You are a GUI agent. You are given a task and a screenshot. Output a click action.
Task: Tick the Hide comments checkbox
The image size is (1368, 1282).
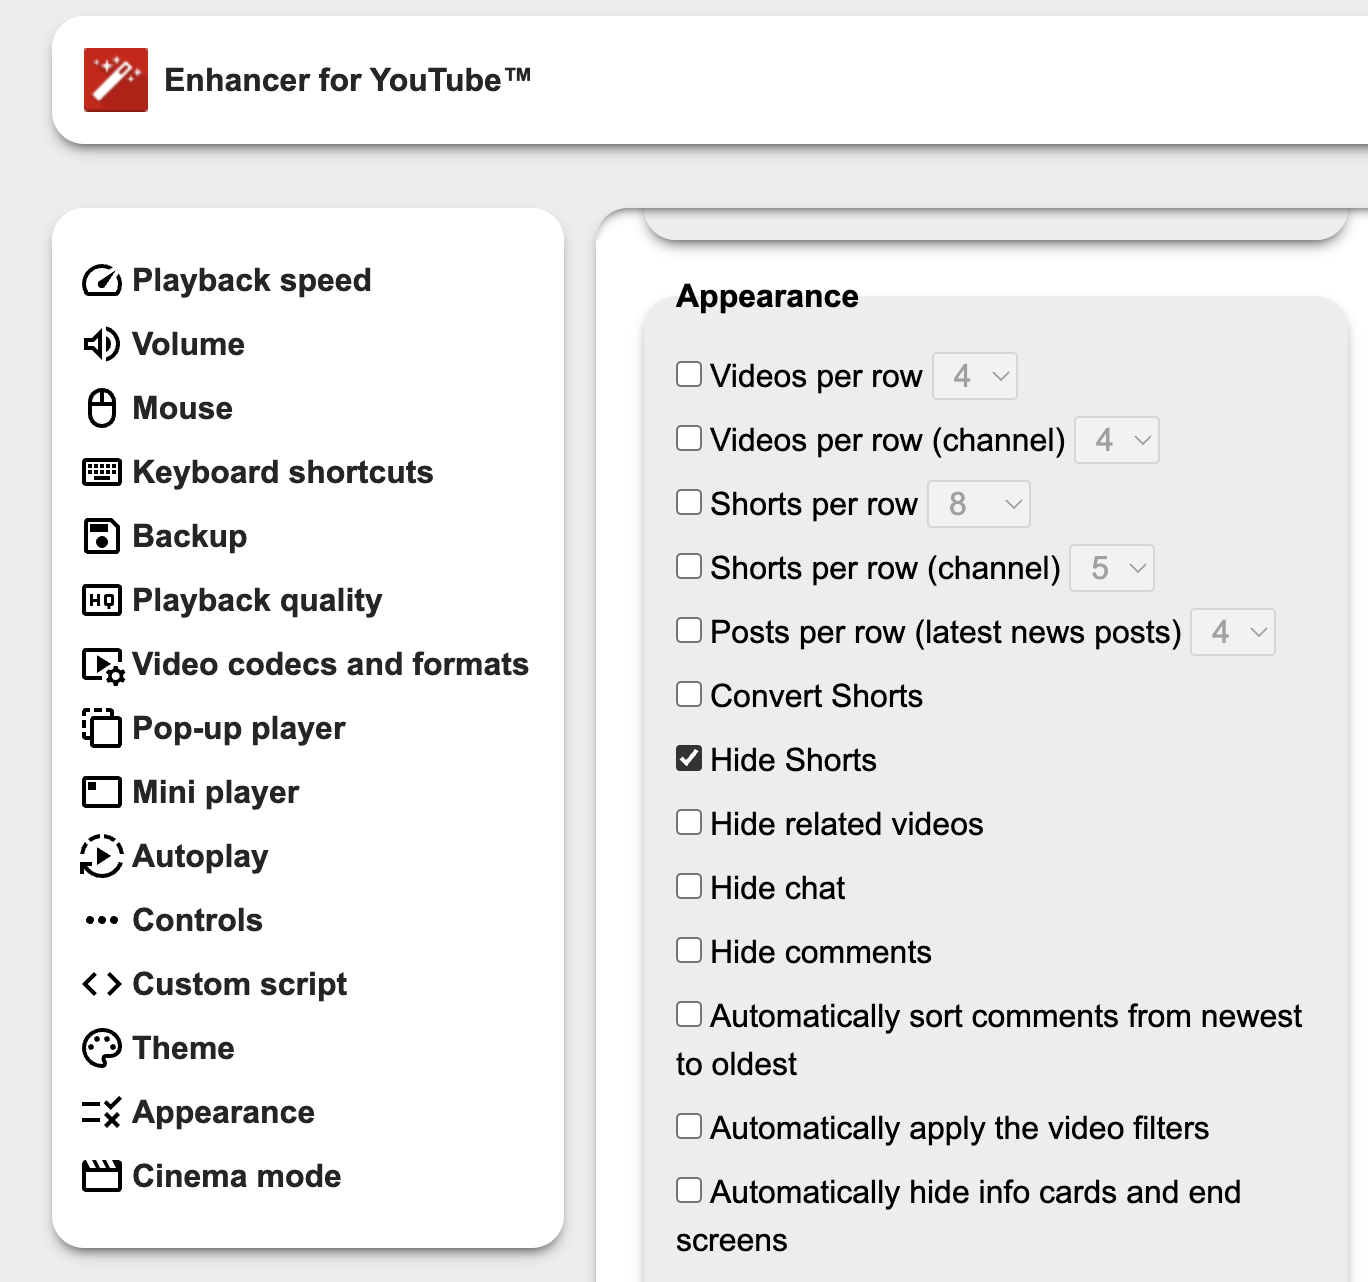coord(689,951)
